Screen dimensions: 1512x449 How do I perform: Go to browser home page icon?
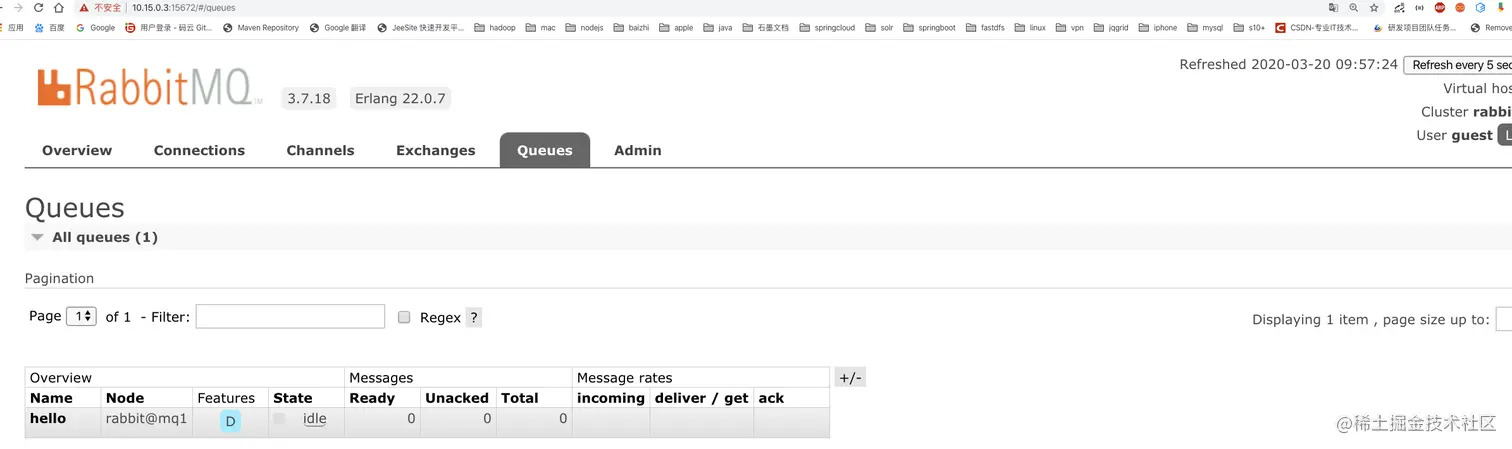[59, 7]
